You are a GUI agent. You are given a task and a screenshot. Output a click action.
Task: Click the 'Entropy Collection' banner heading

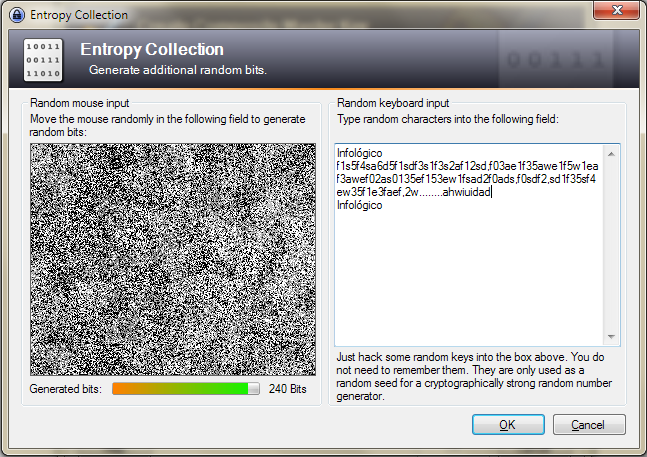click(152, 49)
